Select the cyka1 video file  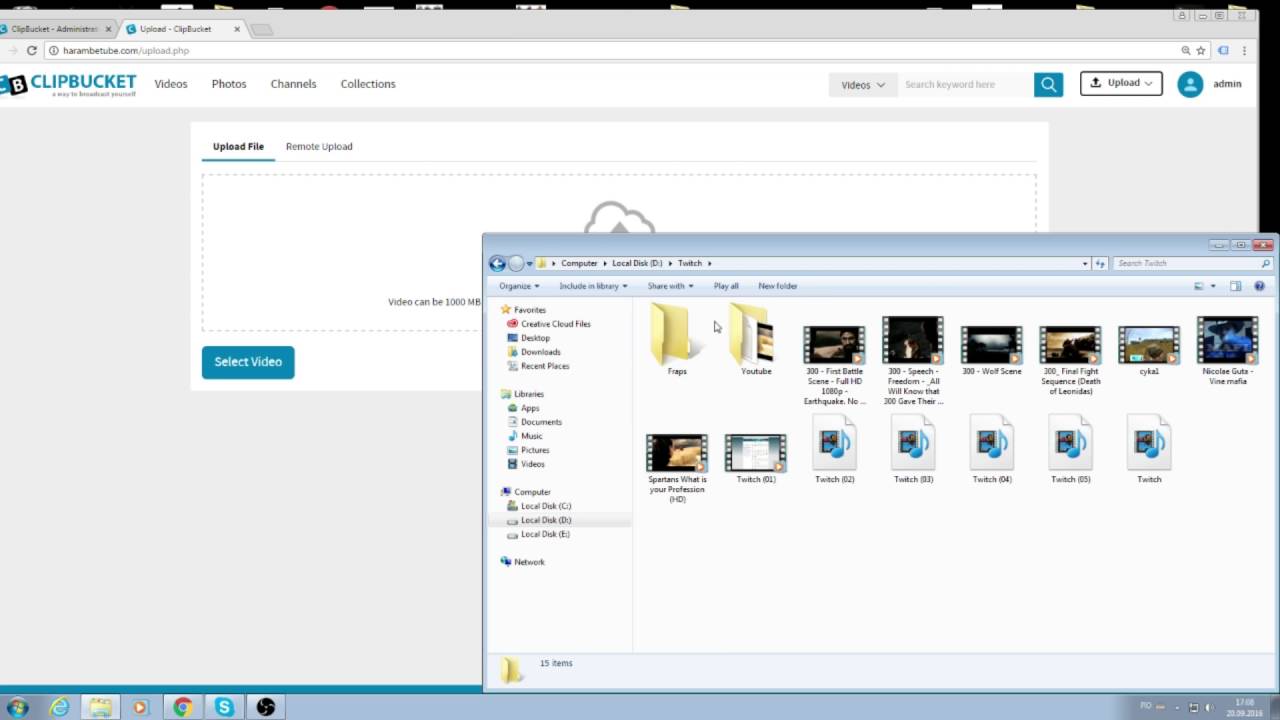[1149, 350]
